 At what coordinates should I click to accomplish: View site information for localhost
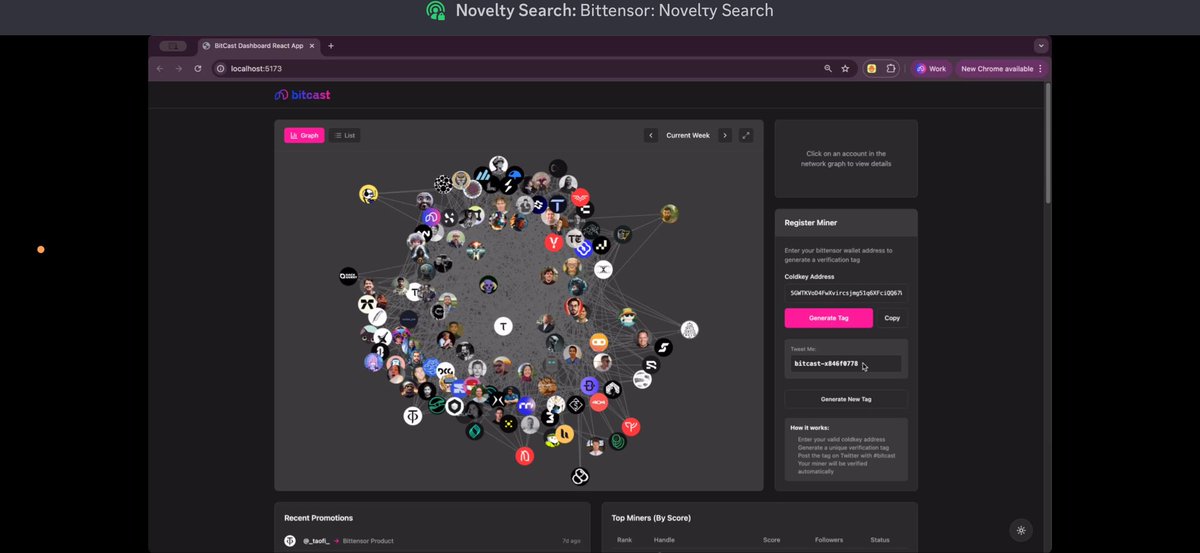point(221,68)
